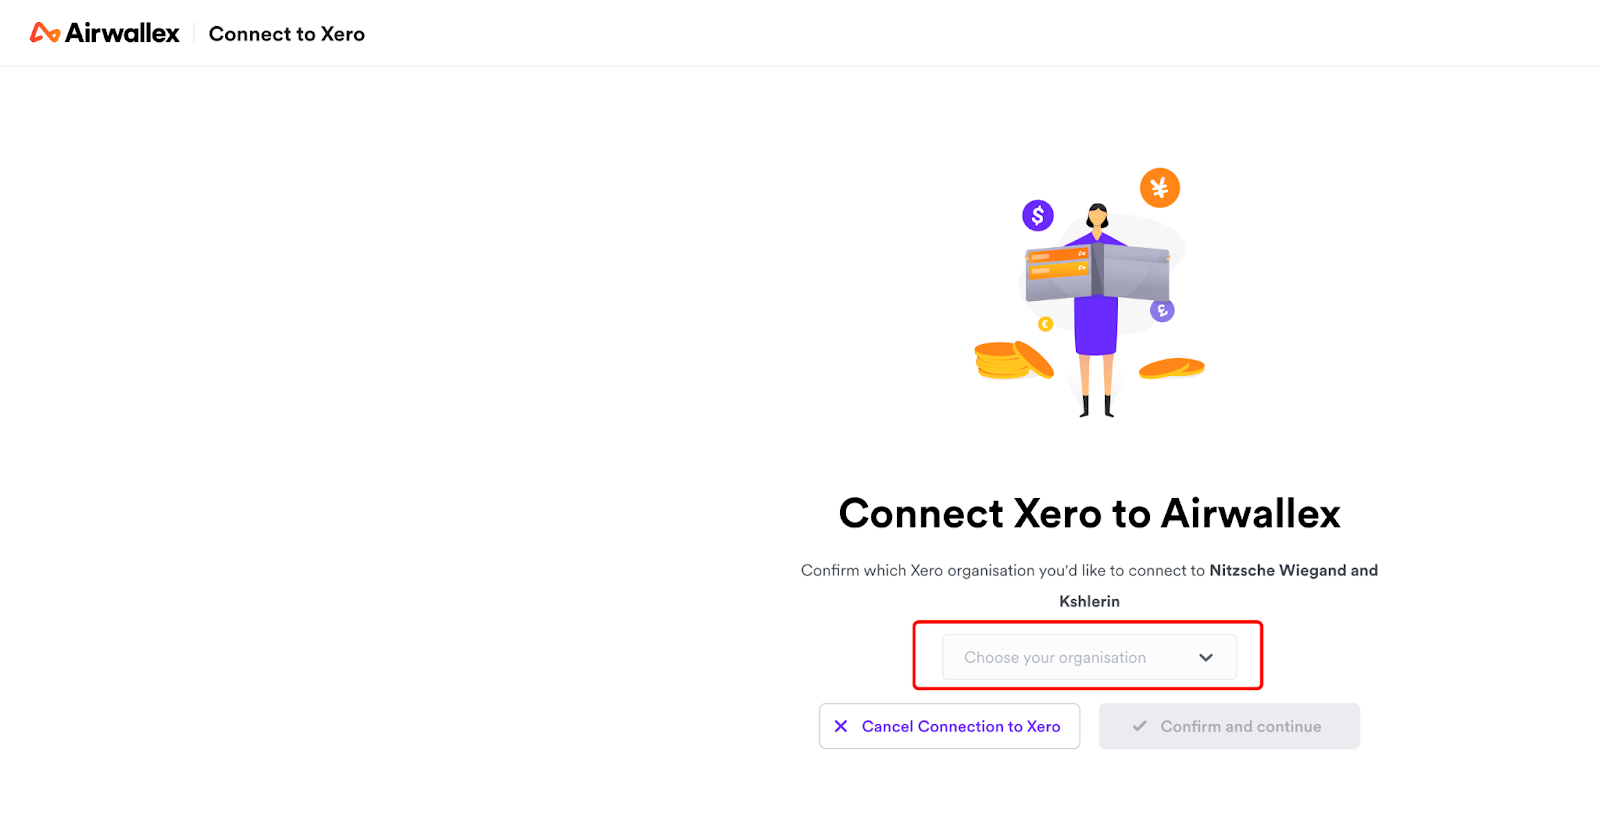Click the X icon on the Cancel button
The width and height of the screenshot is (1600, 838).
click(841, 726)
